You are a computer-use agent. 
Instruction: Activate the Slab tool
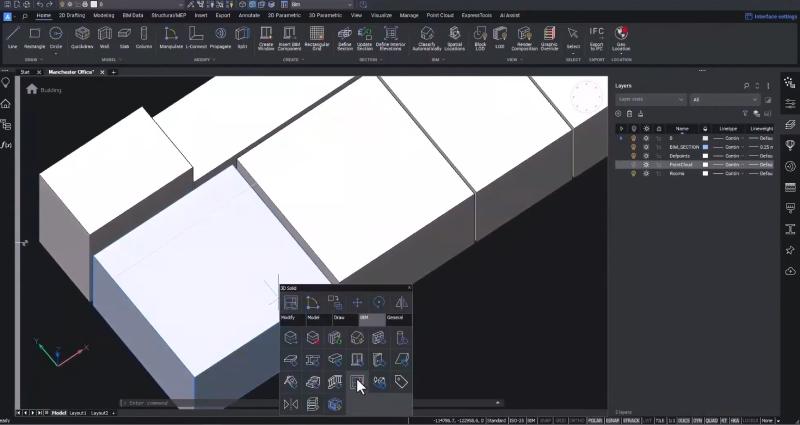click(124, 38)
